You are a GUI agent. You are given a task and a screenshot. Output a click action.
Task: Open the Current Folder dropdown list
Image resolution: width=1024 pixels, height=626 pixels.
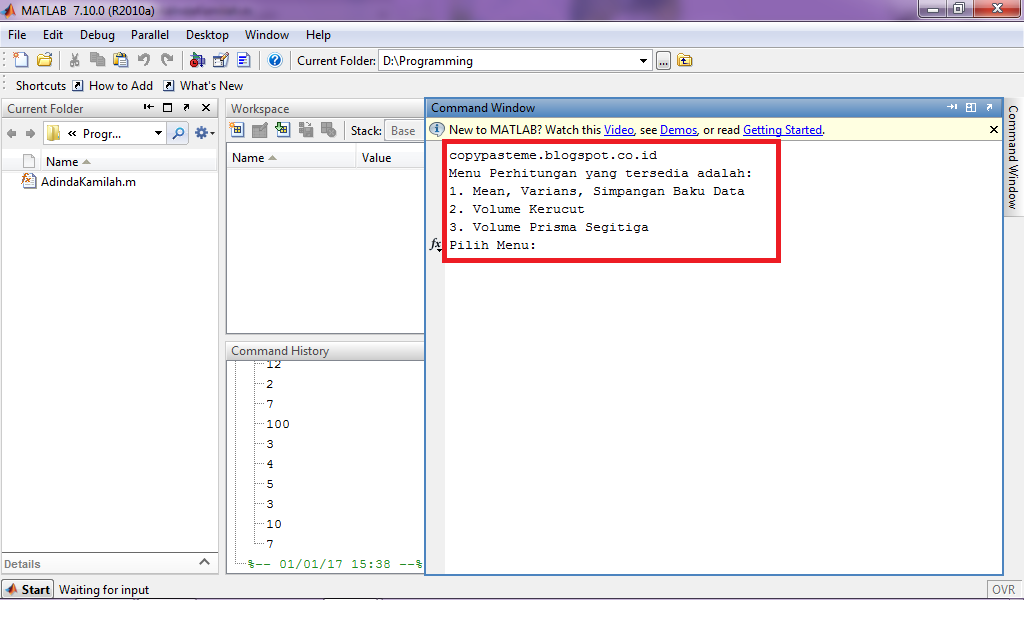[x=646, y=60]
